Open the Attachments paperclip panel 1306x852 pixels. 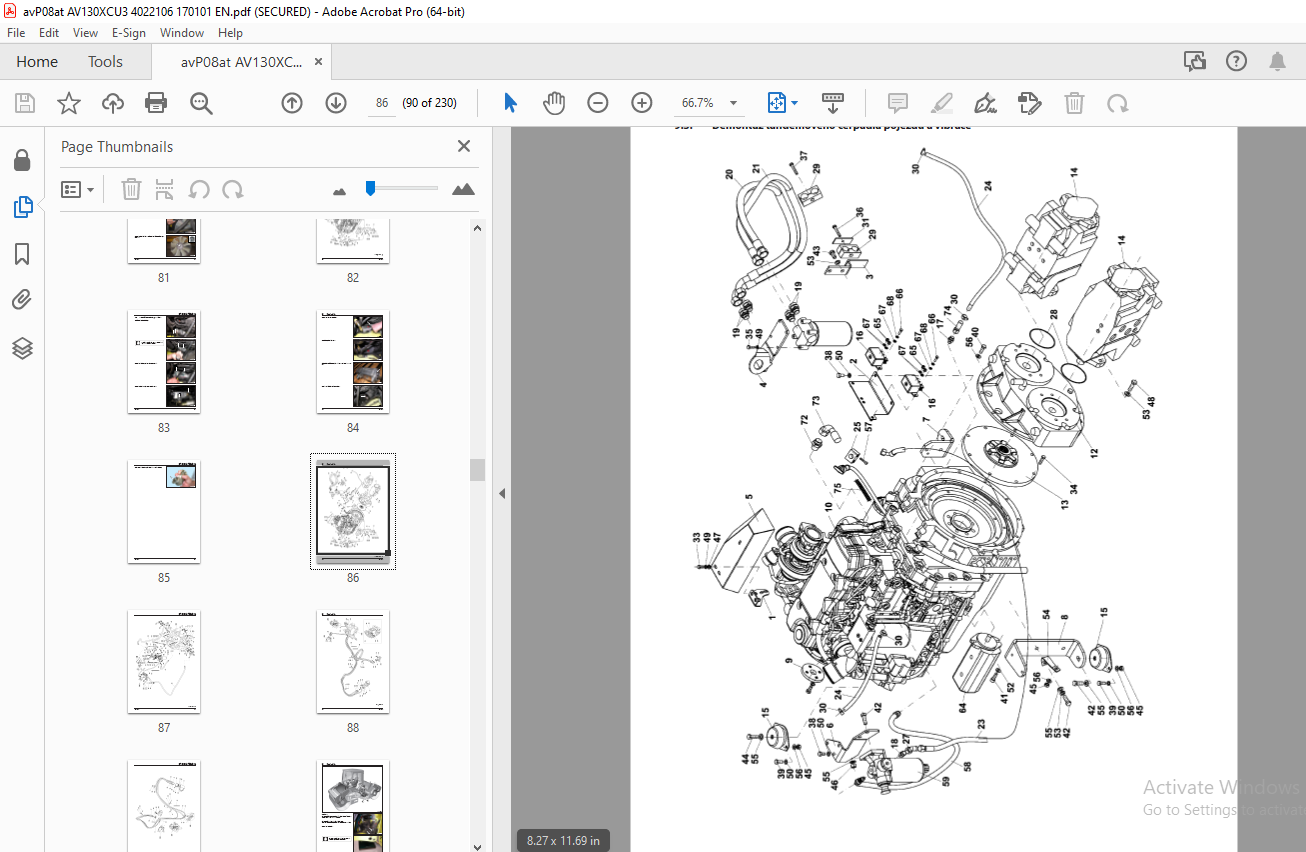pos(22,300)
